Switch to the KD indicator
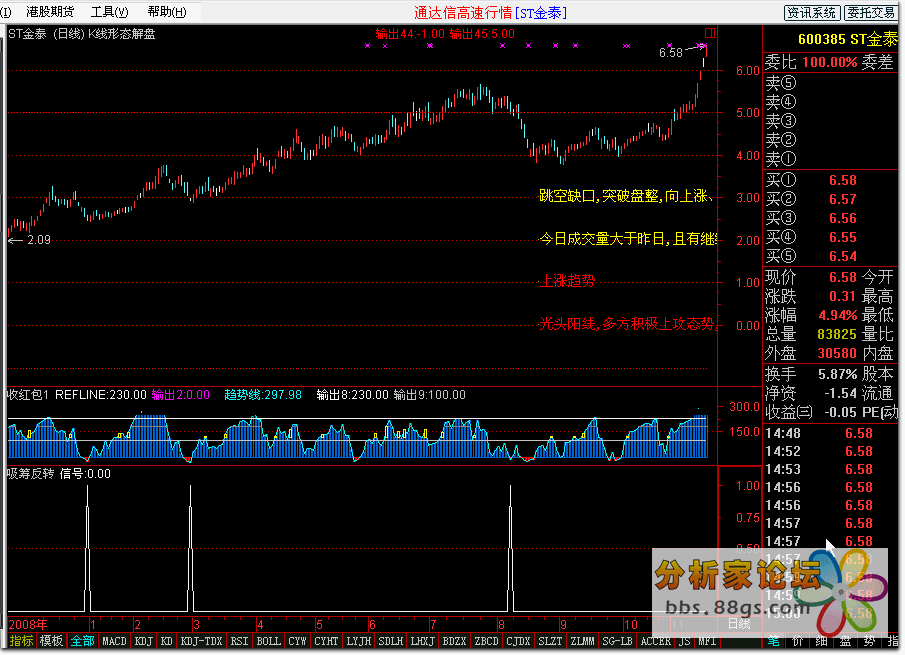The width and height of the screenshot is (905, 655). click(167, 641)
